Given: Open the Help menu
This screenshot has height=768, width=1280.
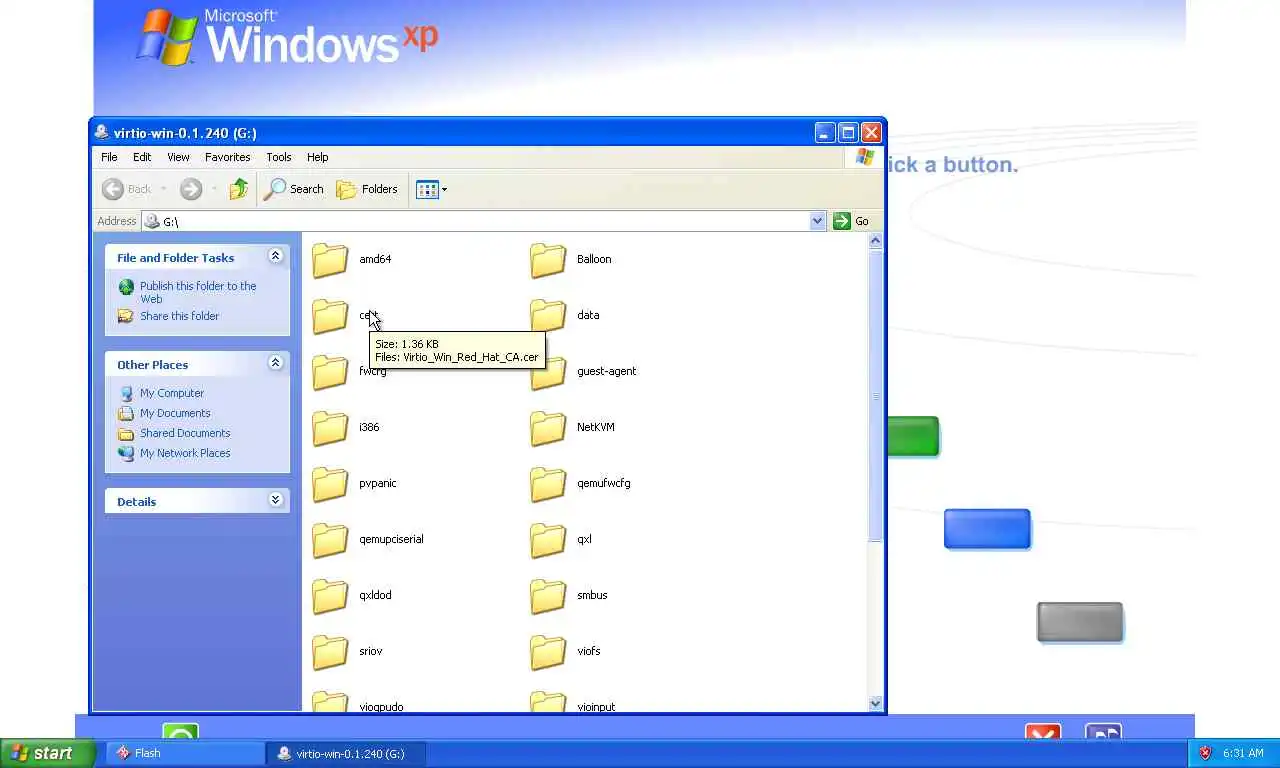Looking at the screenshot, I should click(x=317, y=157).
